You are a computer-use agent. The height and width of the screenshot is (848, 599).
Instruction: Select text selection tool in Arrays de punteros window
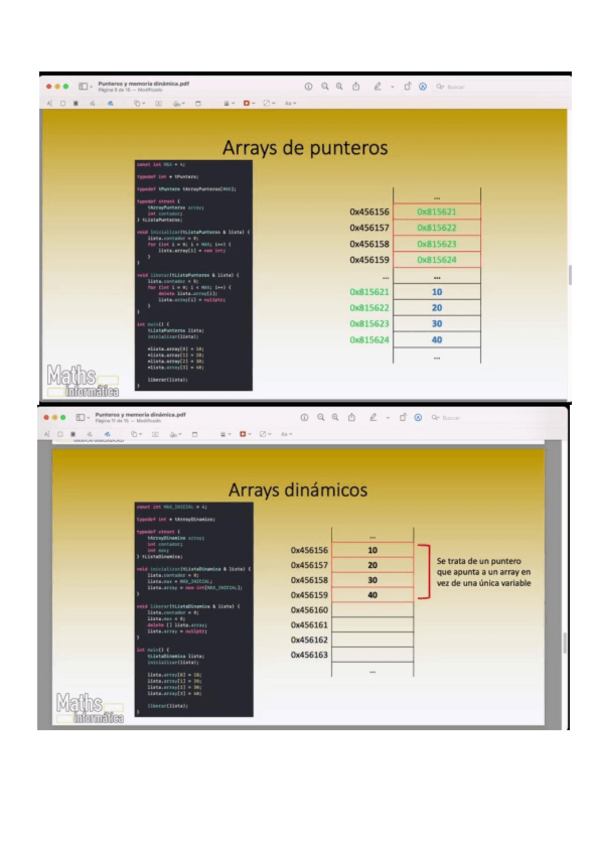click(50, 103)
